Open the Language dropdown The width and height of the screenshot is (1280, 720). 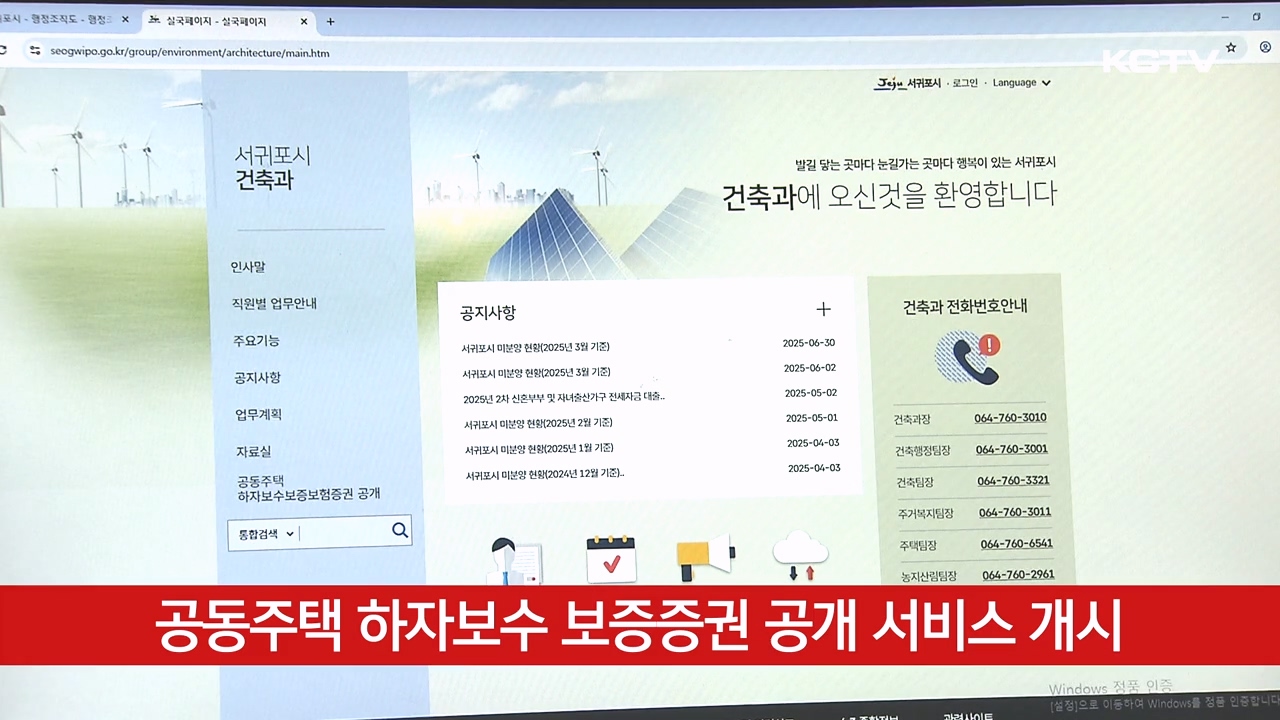tap(1019, 83)
